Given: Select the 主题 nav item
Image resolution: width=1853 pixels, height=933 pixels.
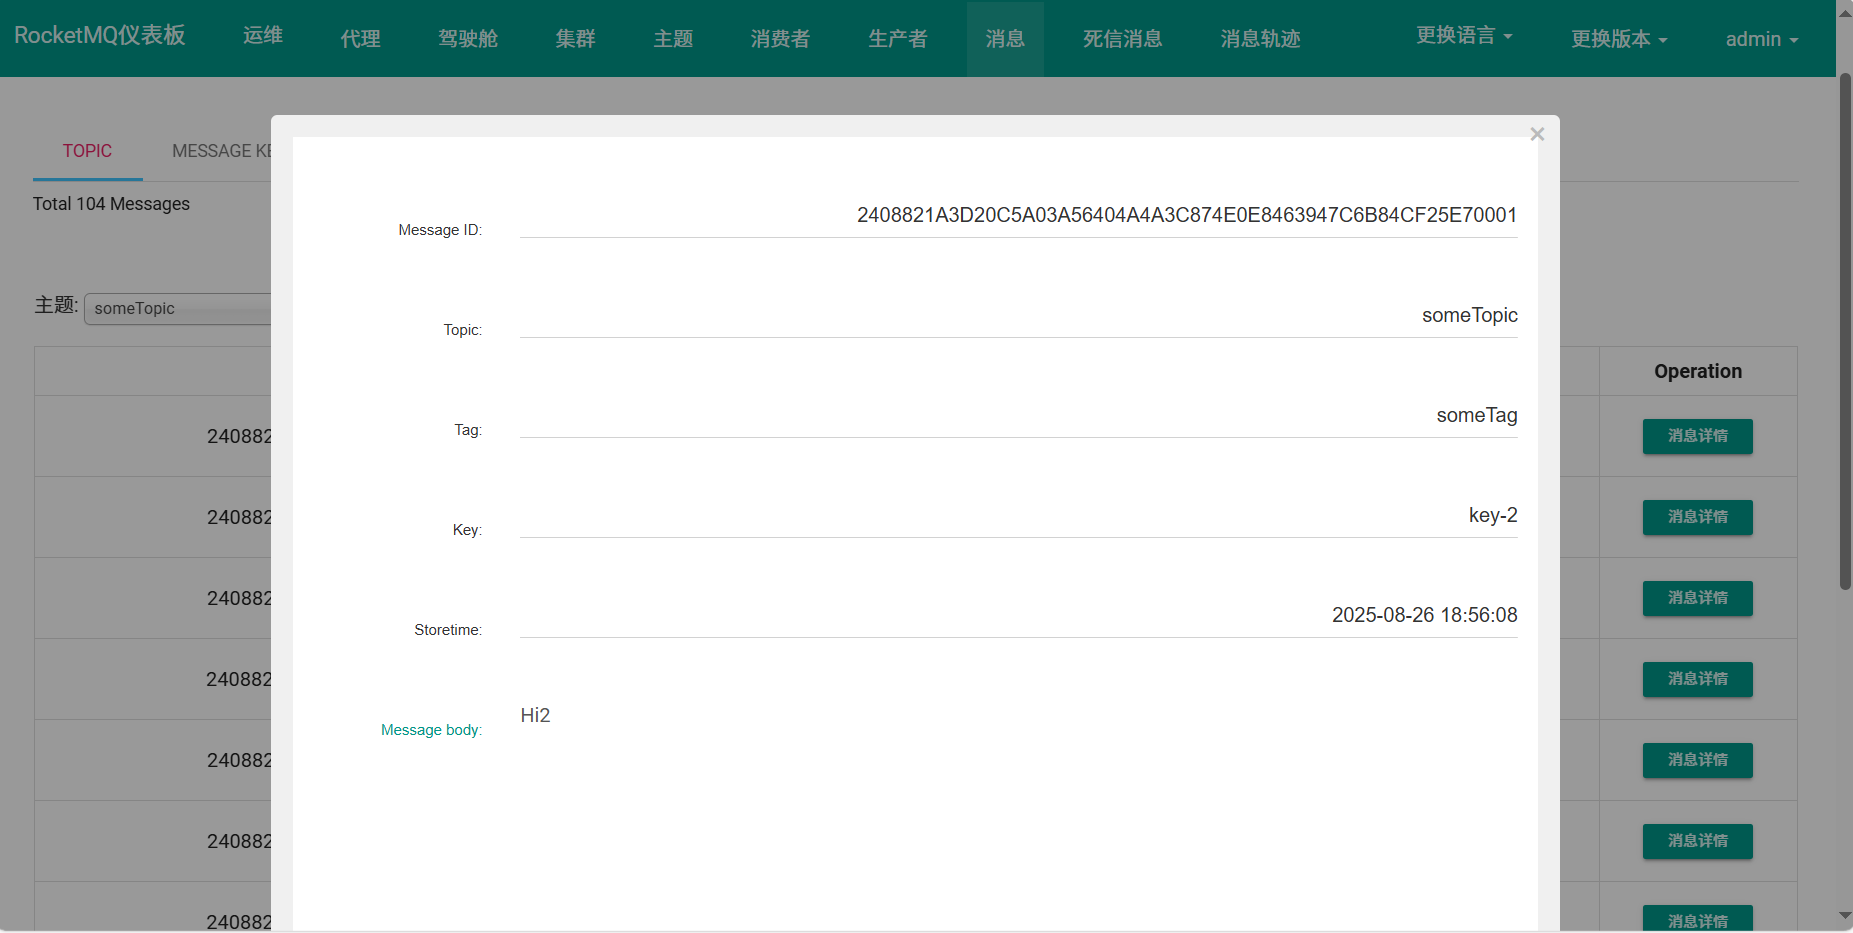Looking at the screenshot, I should [x=673, y=39].
